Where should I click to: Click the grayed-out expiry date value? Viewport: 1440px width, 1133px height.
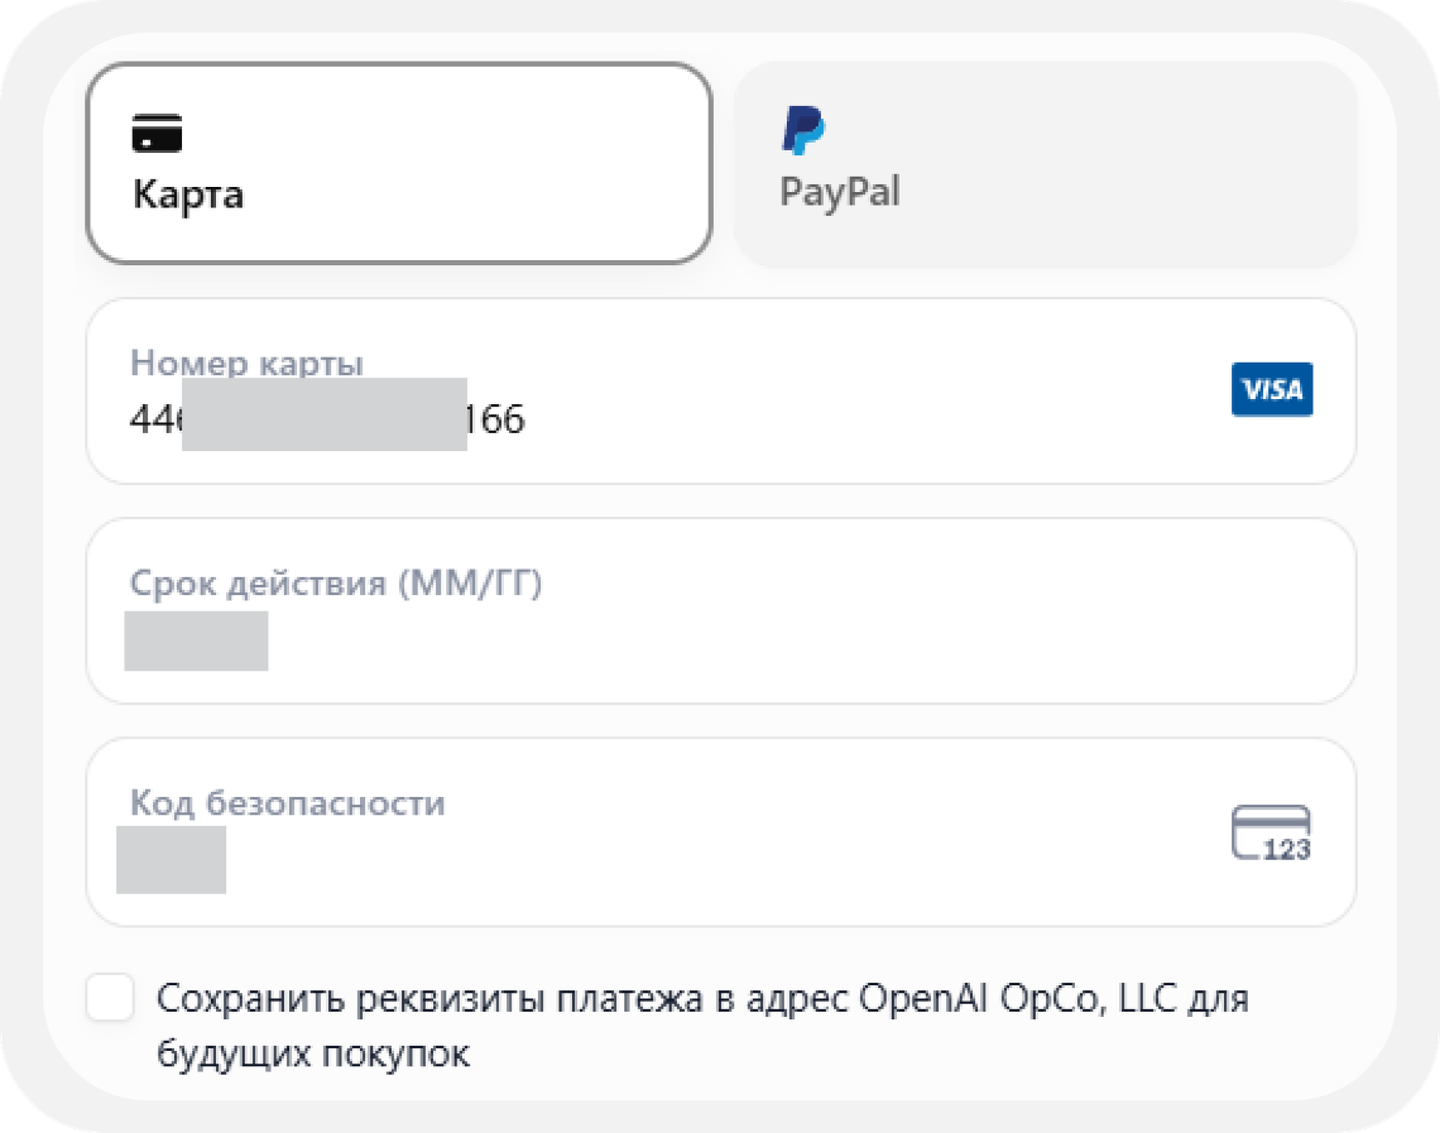pos(196,641)
